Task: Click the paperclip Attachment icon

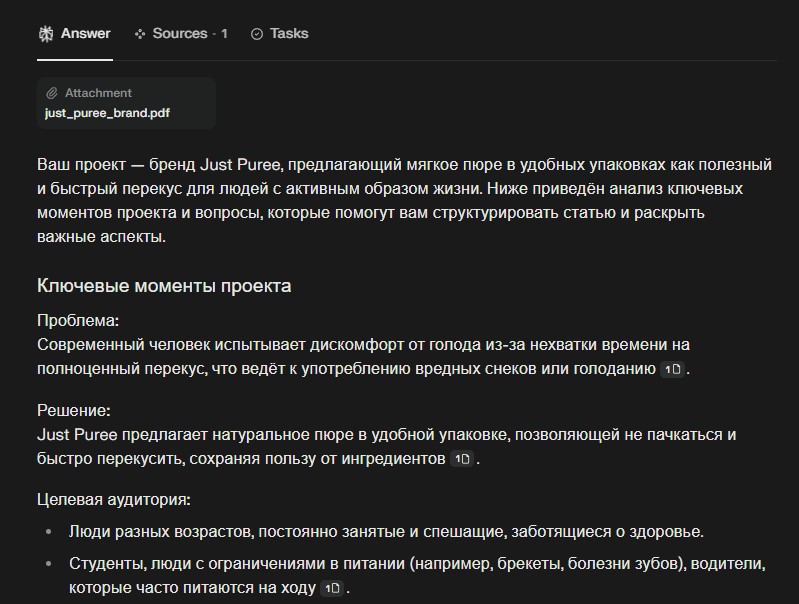Action: (x=52, y=93)
